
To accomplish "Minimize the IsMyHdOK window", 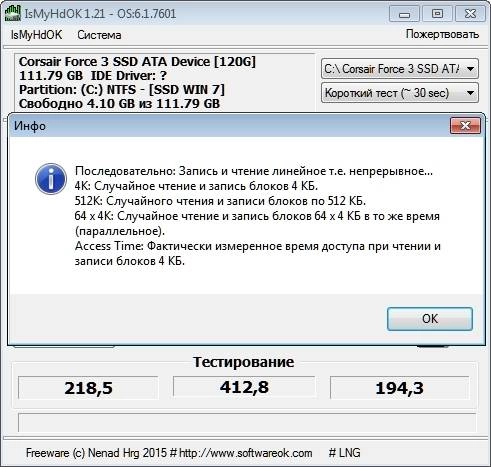I will point(404,14).
